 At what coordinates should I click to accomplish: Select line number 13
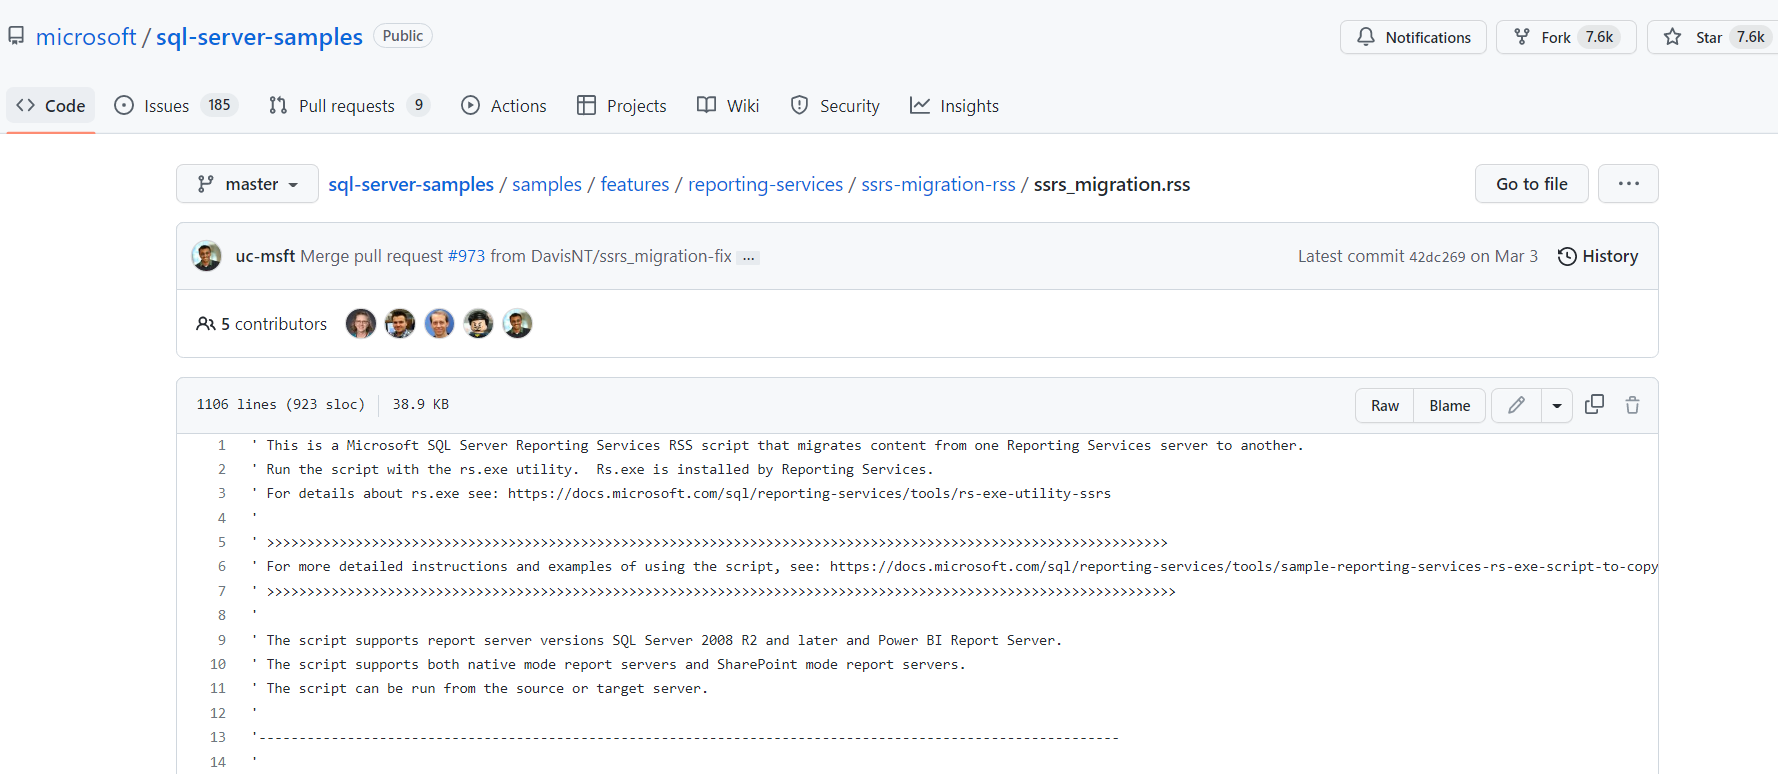pos(218,737)
